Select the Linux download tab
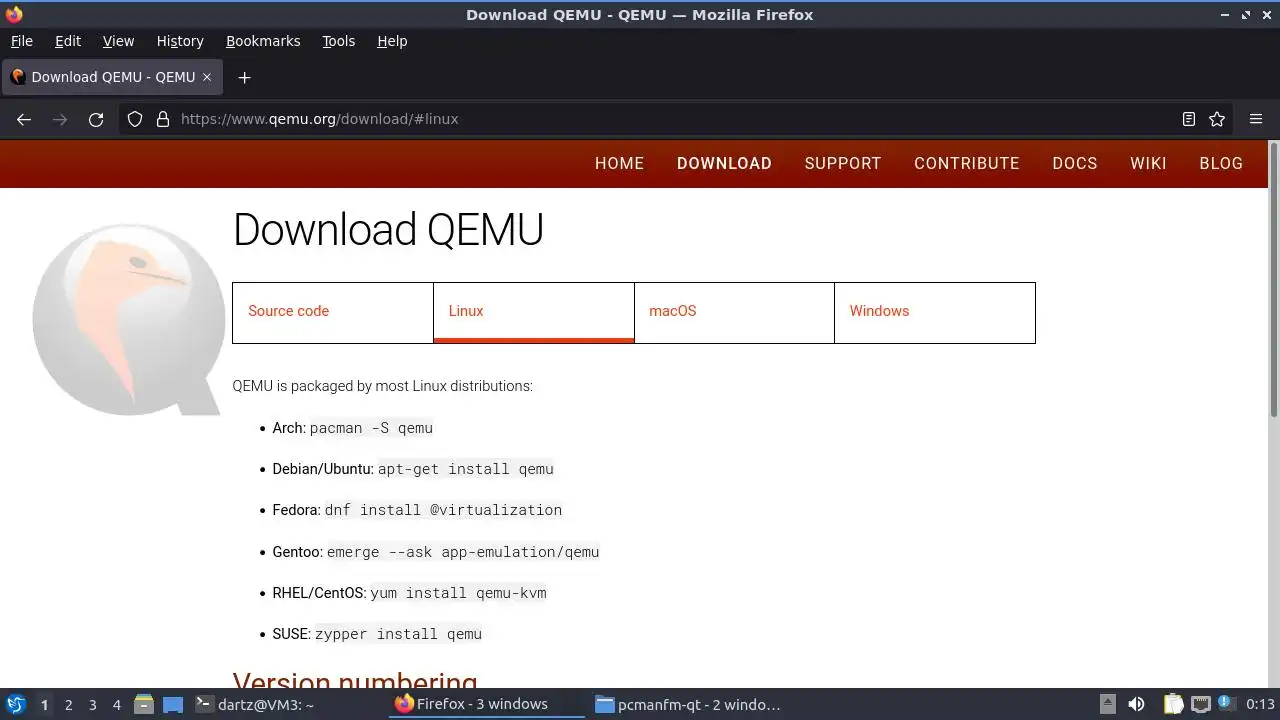This screenshot has height=720, width=1280. click(x=534, y=313)
